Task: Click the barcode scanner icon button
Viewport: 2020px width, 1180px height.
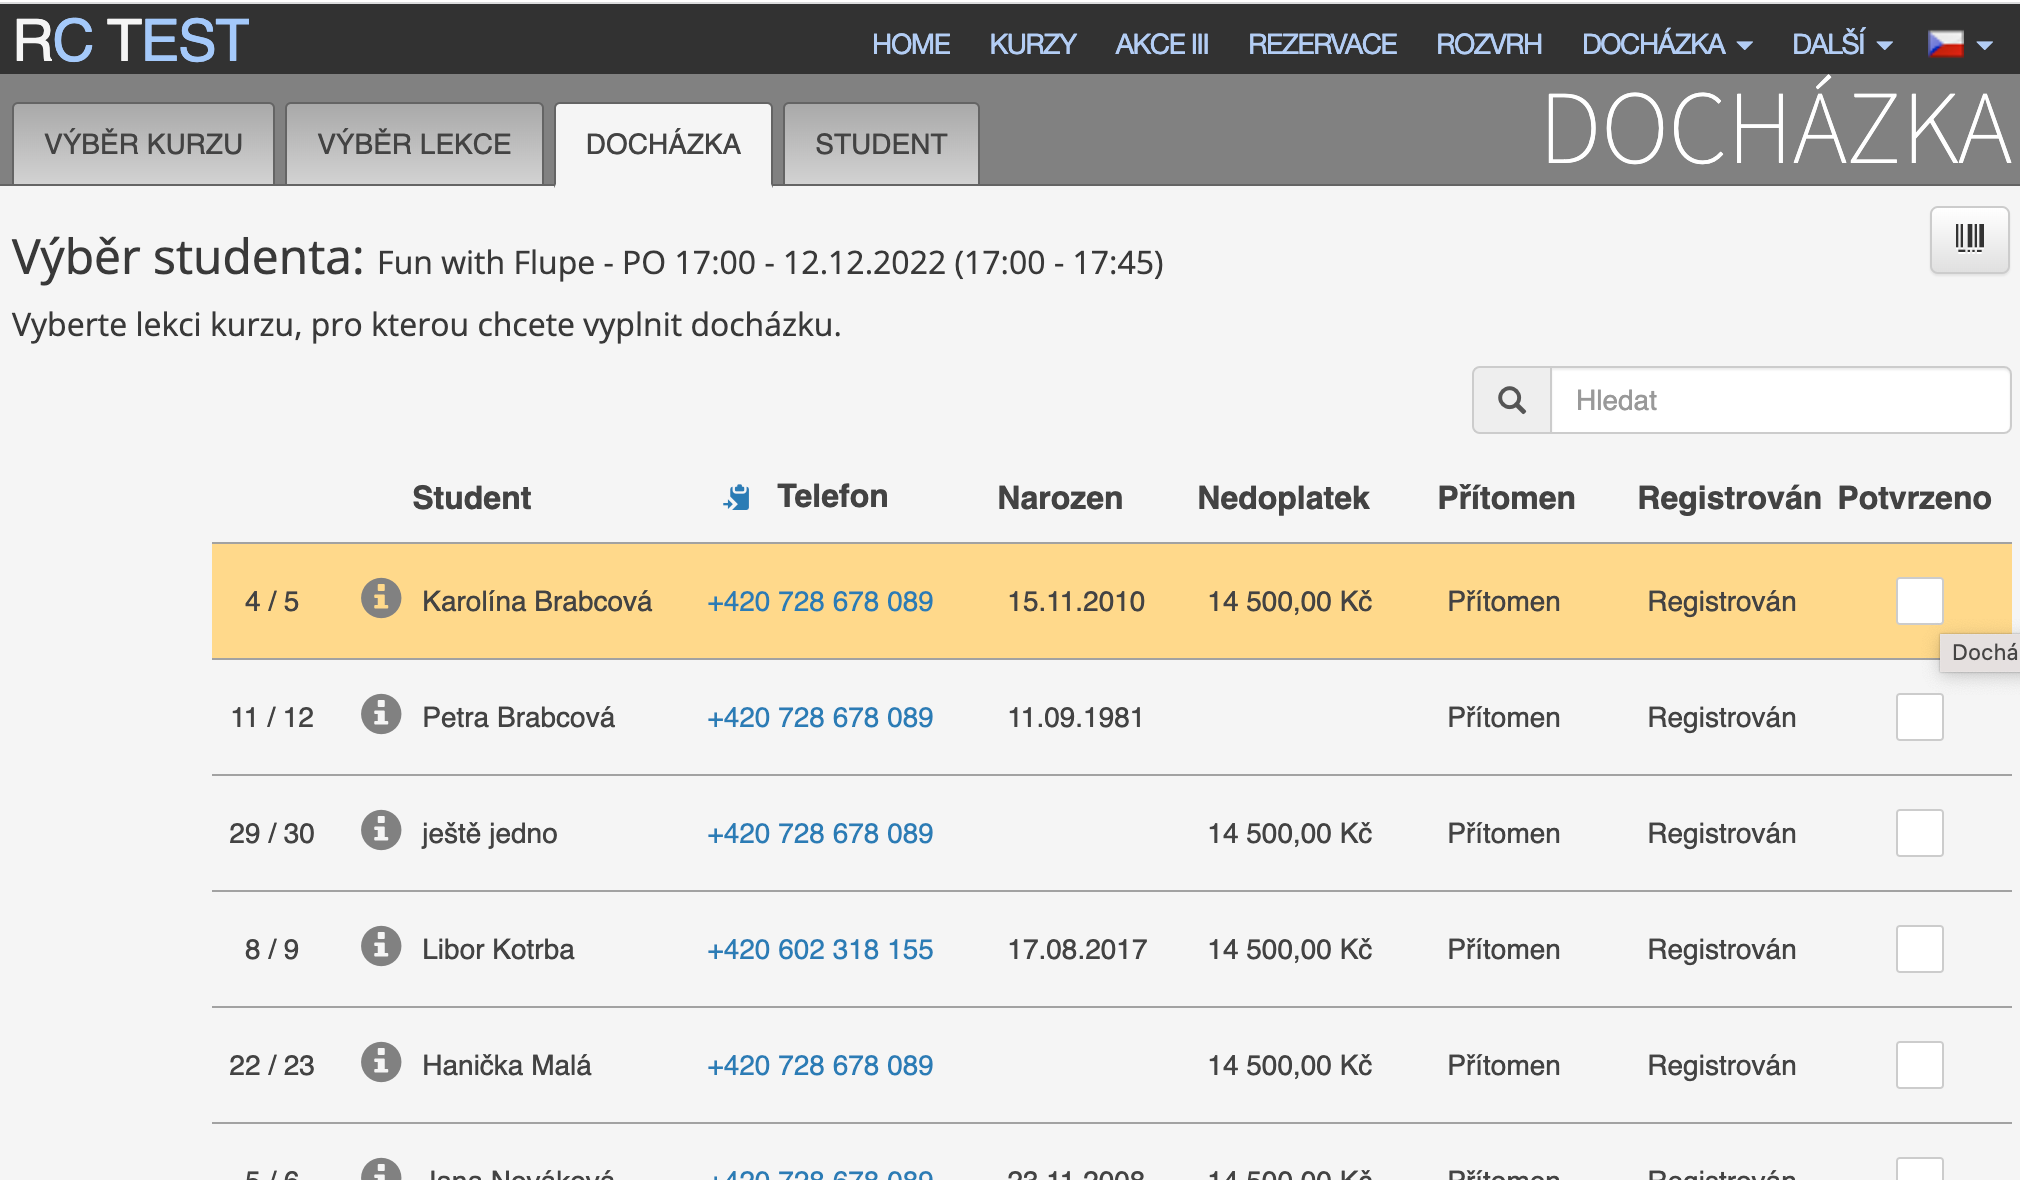Action: 1969,239
